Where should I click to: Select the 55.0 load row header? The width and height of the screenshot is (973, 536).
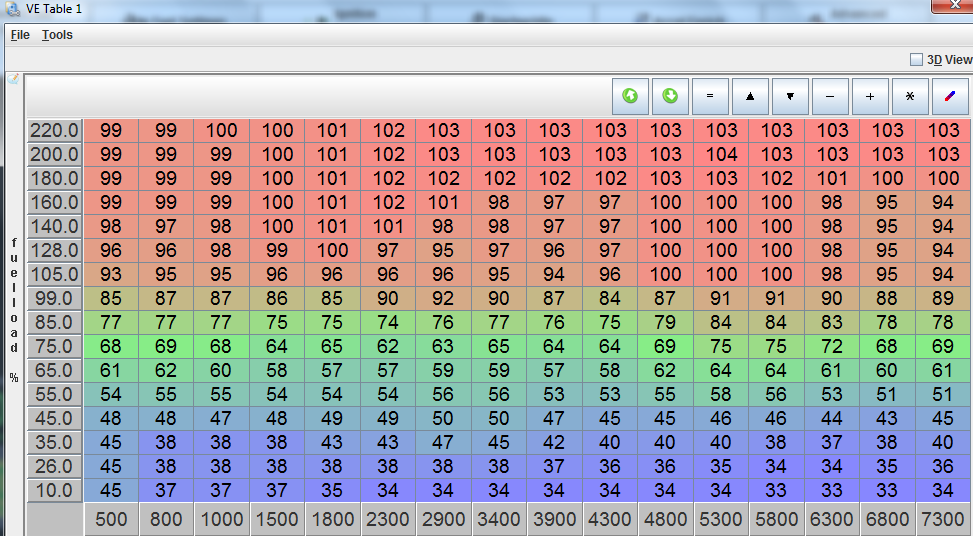click(55, 395)
